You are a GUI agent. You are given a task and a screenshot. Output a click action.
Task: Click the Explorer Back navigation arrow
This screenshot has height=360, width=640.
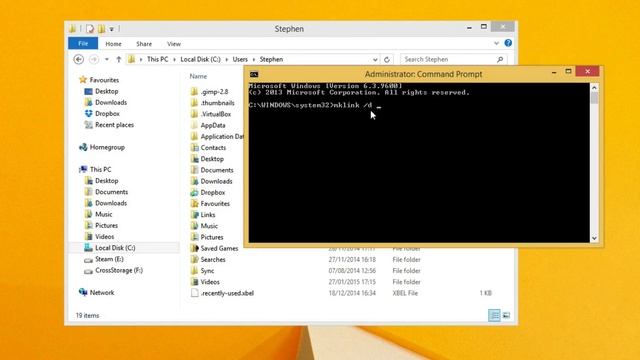tap(78, 60)
